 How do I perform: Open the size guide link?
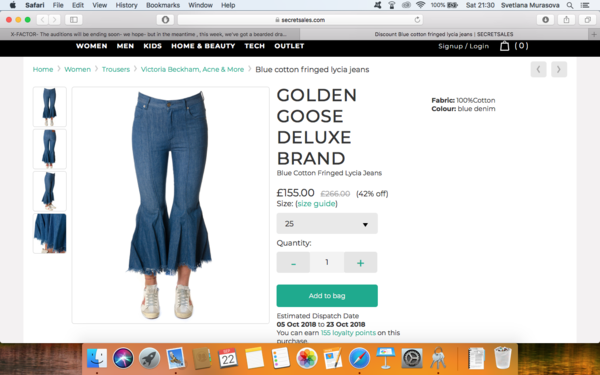[x=316, y=204]
